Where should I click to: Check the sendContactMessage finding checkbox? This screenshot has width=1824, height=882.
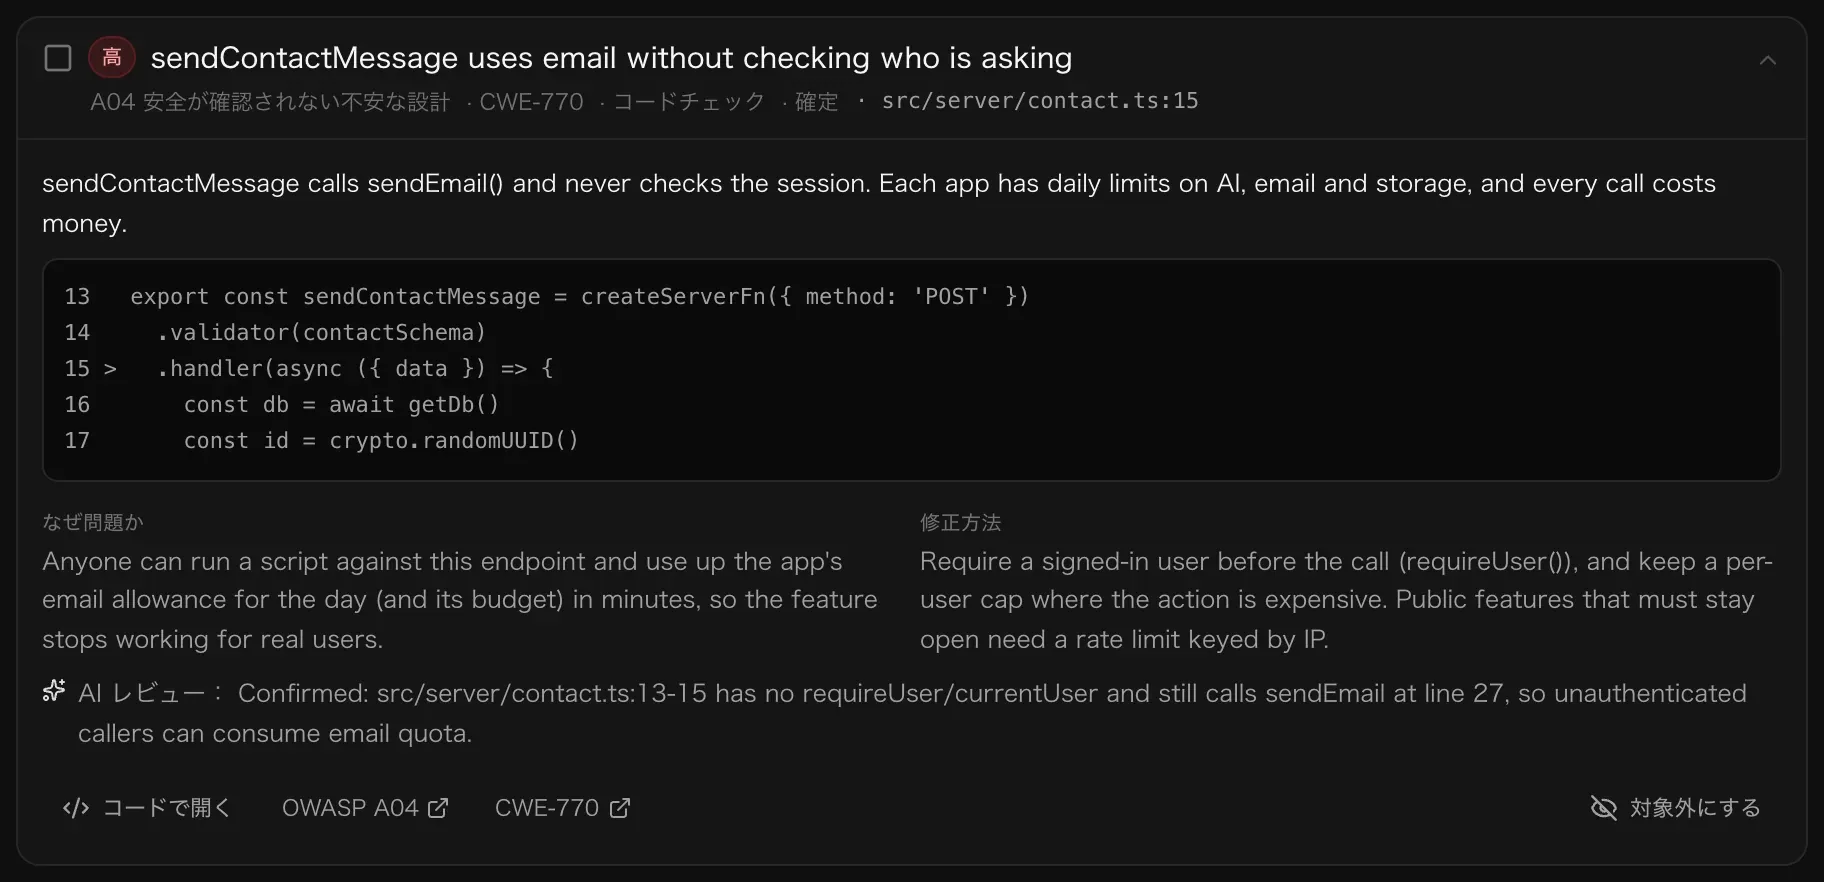point(58,58)
